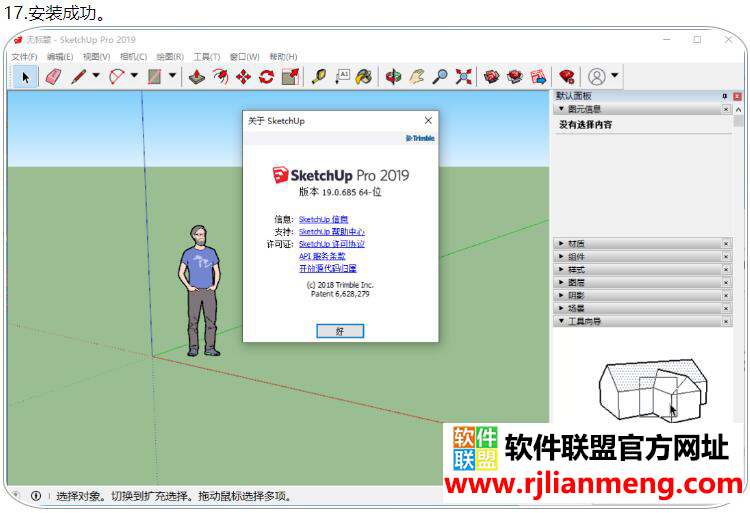The image size is (750, 513).
Task: Open the 文件(F) menu
Action: tap(24, 57)
